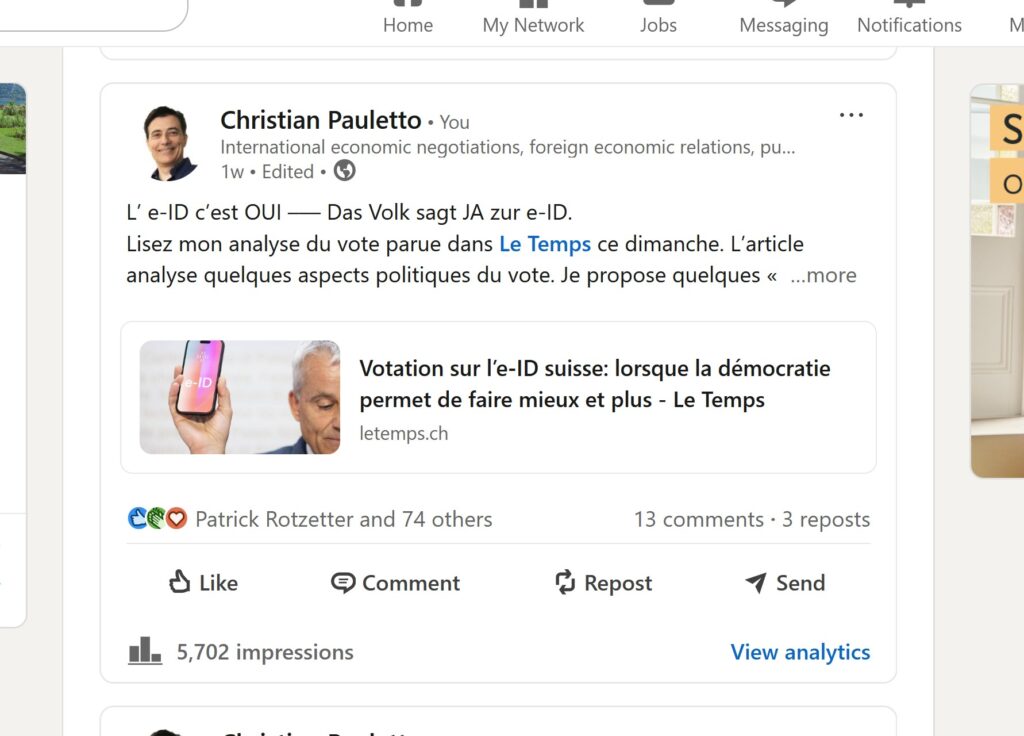The width and height of the screenshot is (1024, 736).
Task: Click View analytics for the post
Action: point(800,651)
